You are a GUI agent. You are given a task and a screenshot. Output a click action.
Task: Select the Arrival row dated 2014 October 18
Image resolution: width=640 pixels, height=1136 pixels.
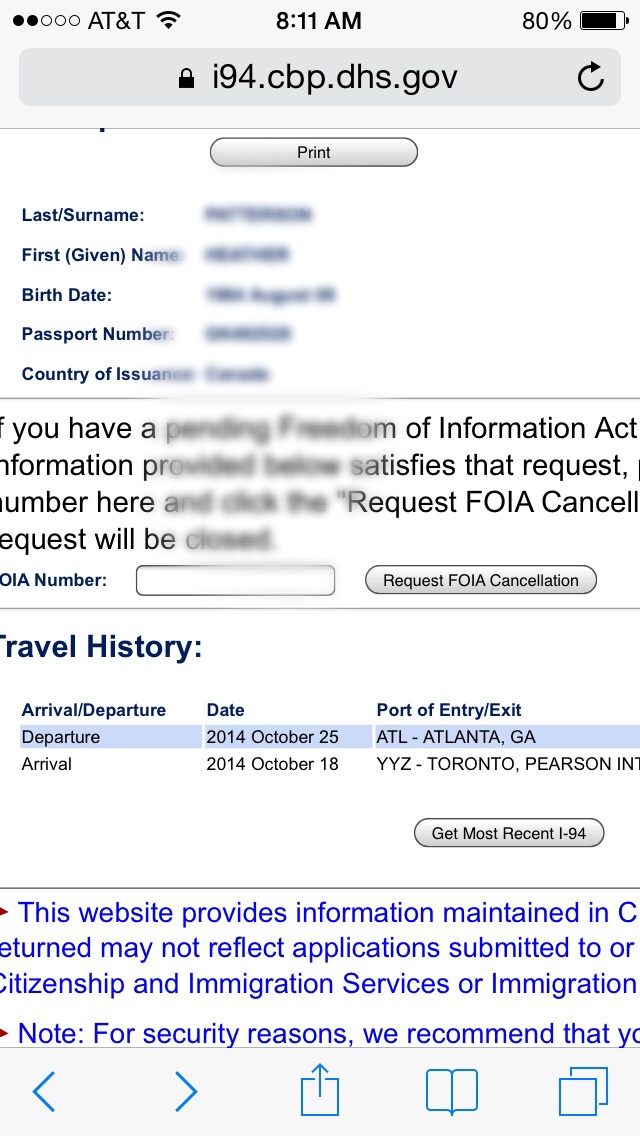(x=330, y=764)
